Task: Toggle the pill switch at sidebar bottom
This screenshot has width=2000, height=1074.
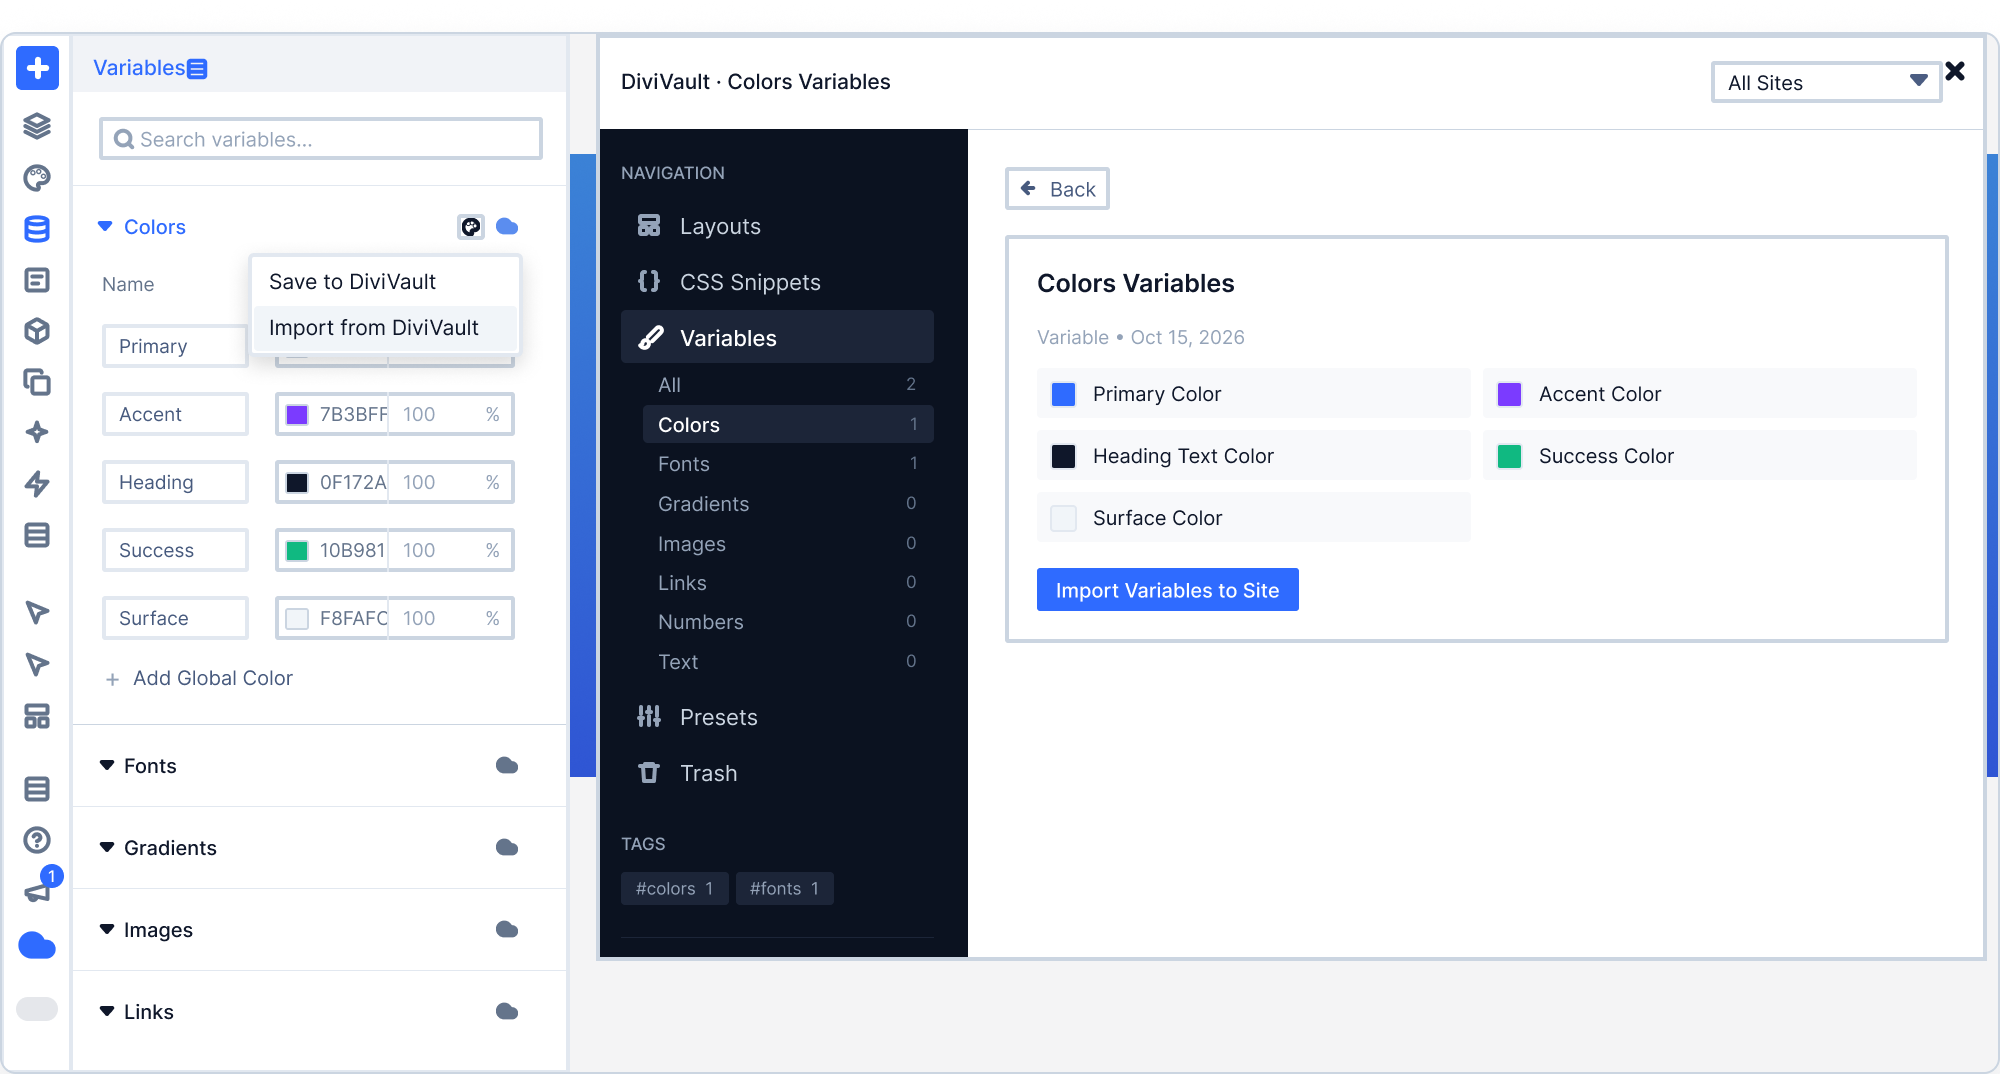Action: coord(37,1009)
